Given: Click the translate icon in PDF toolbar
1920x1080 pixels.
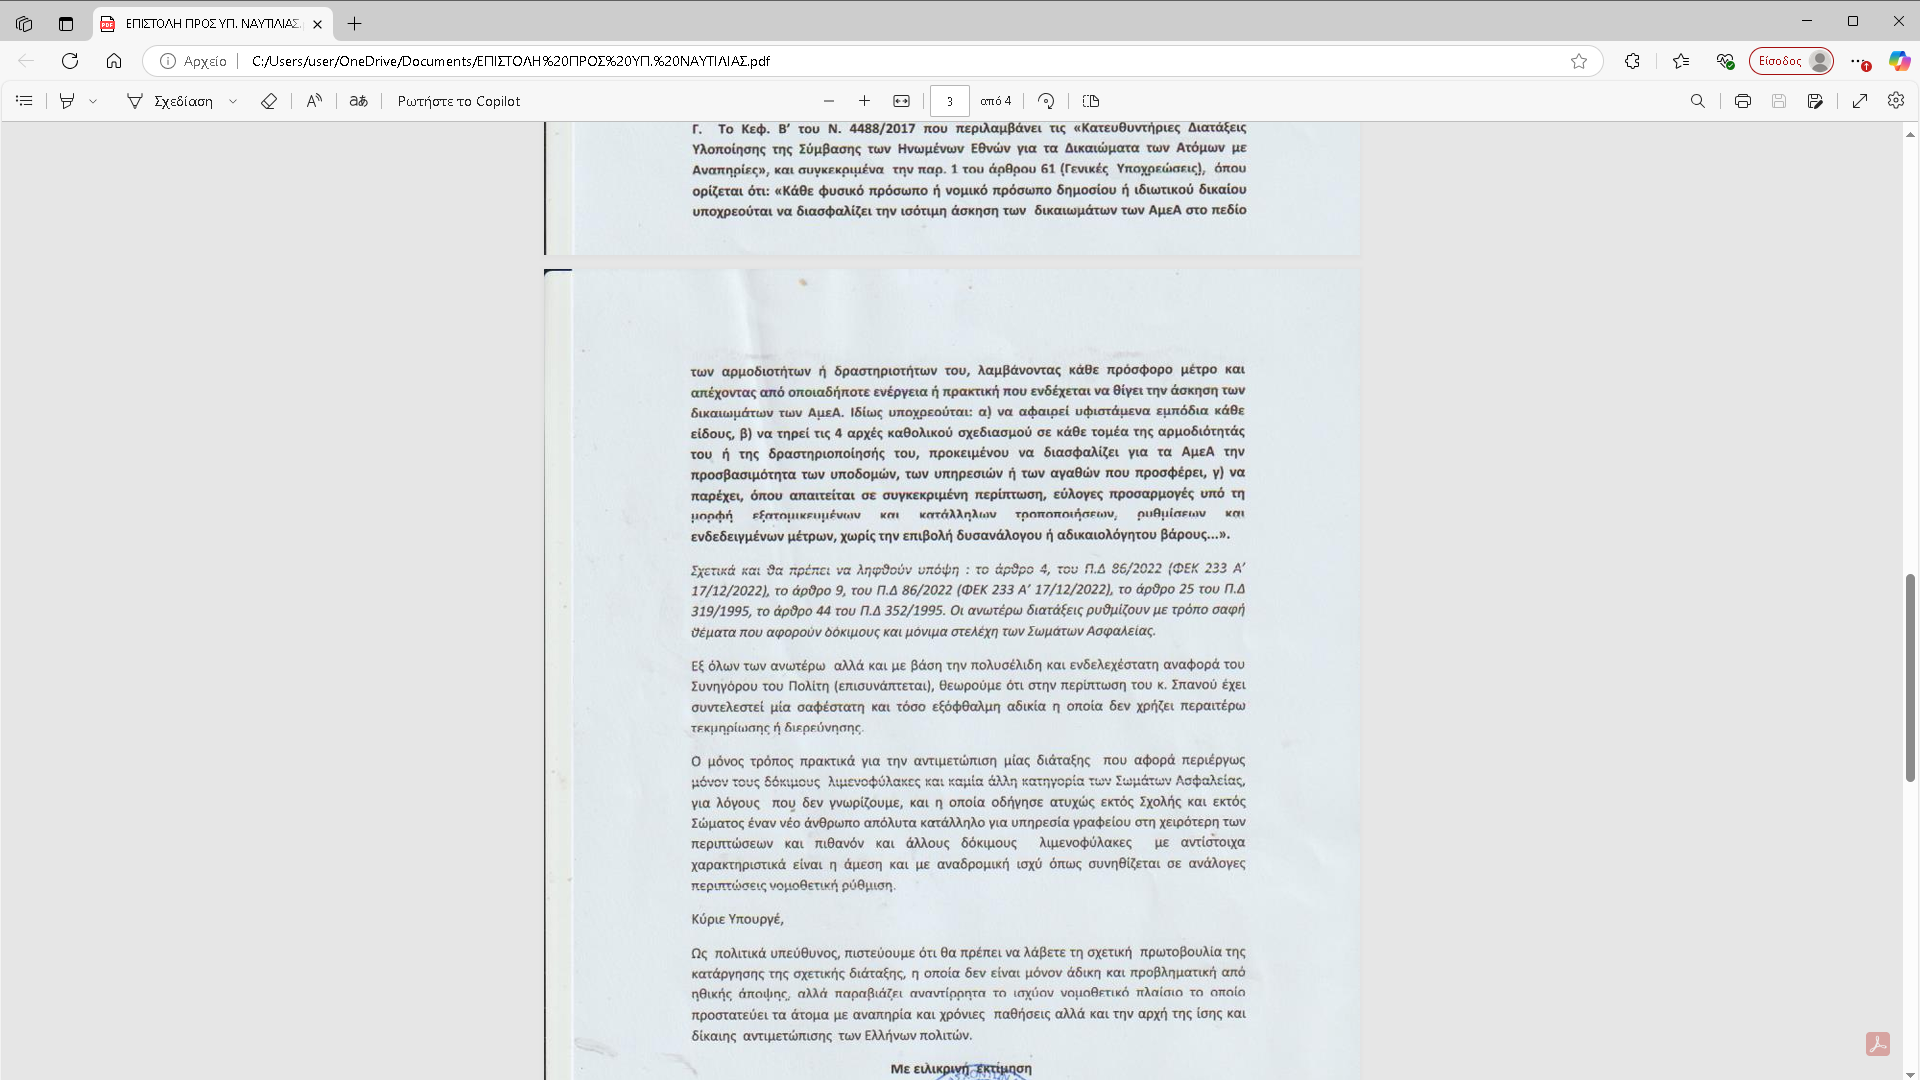Looking at the screenshot, I should pos(358,101).
